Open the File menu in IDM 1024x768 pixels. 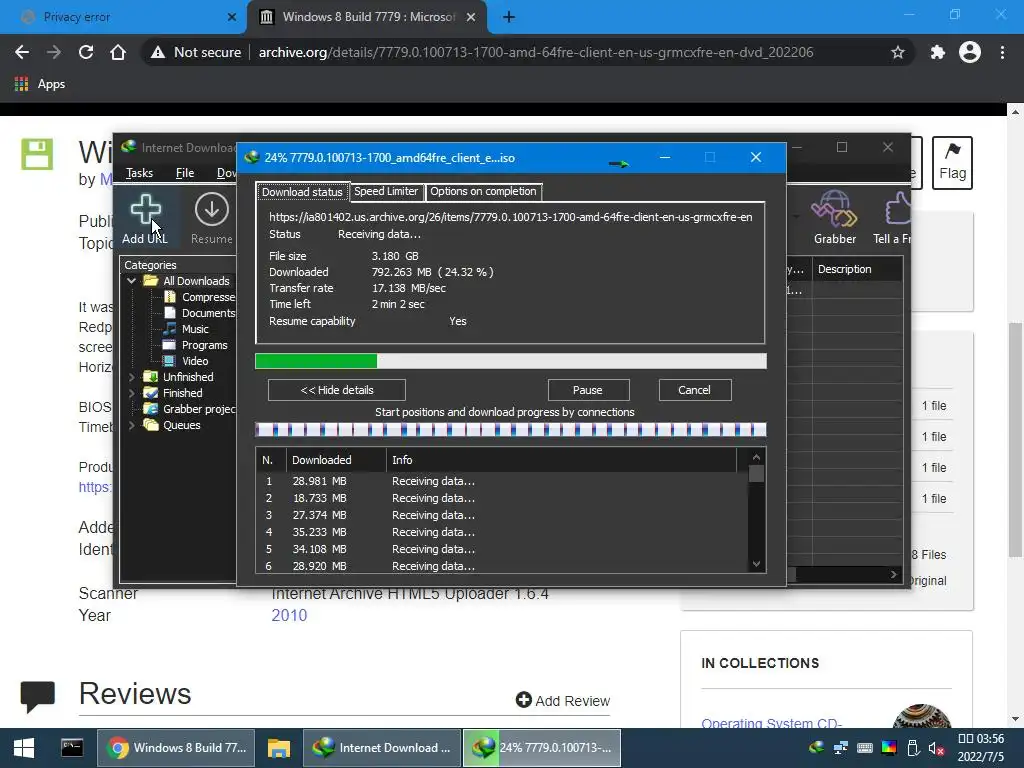click(185, 172)
